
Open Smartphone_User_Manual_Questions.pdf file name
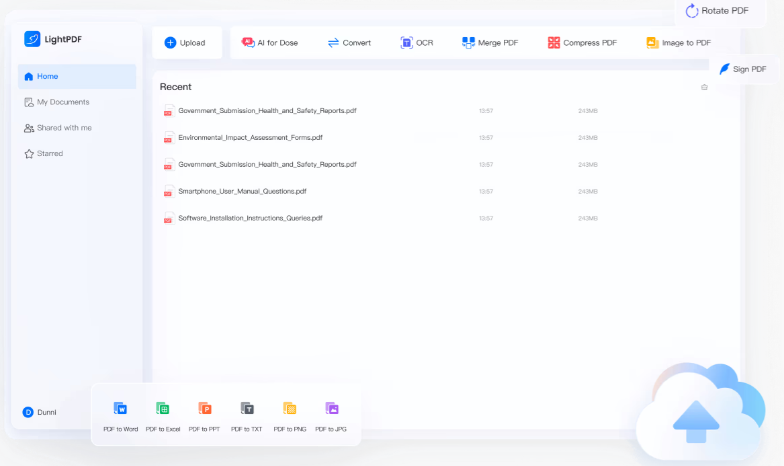click(x=242, y=192)
